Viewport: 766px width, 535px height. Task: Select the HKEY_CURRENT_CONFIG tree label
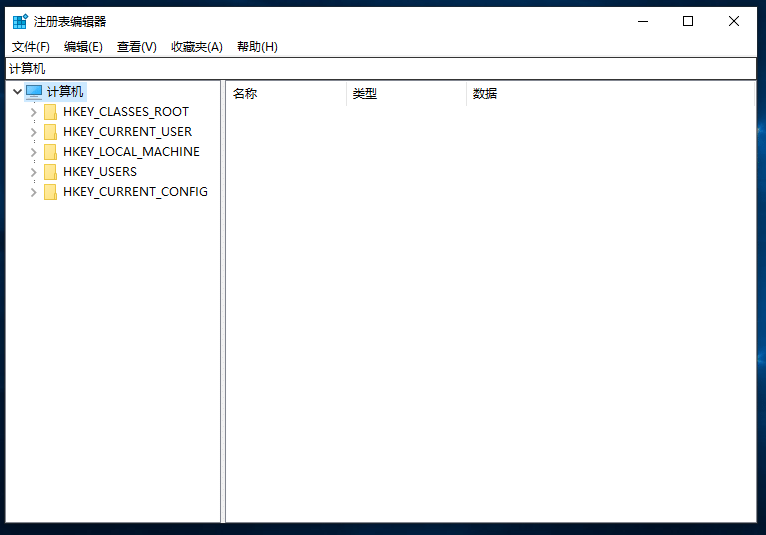[x=135, y=192]
